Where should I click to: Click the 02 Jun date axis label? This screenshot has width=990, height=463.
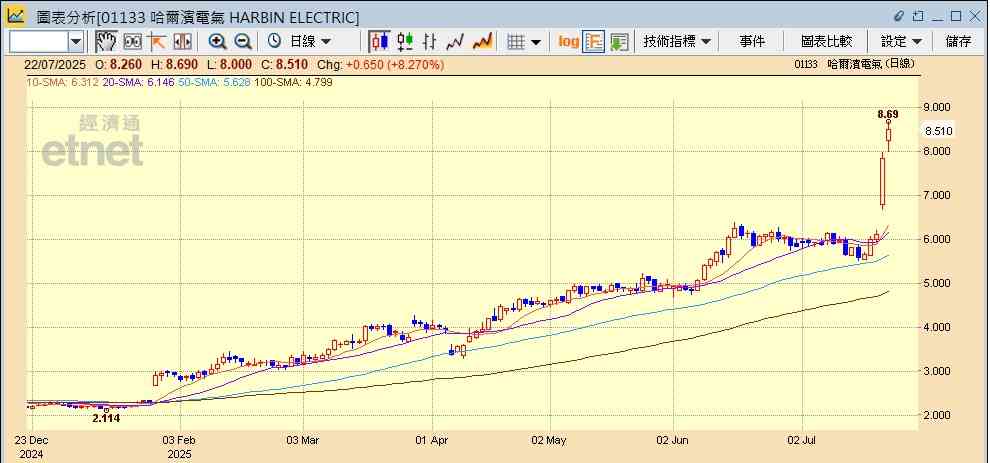674,440
